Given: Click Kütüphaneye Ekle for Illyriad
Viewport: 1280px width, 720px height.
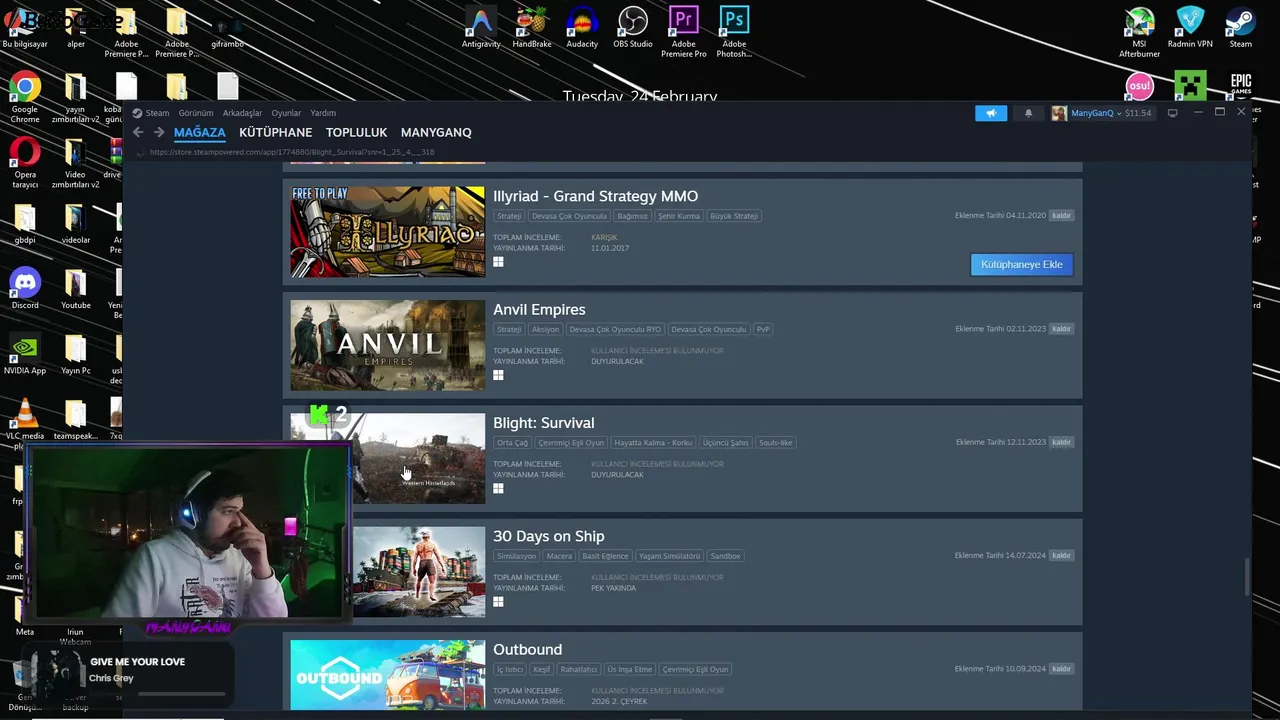Looking at the screenshot, I should [1021, 264].
